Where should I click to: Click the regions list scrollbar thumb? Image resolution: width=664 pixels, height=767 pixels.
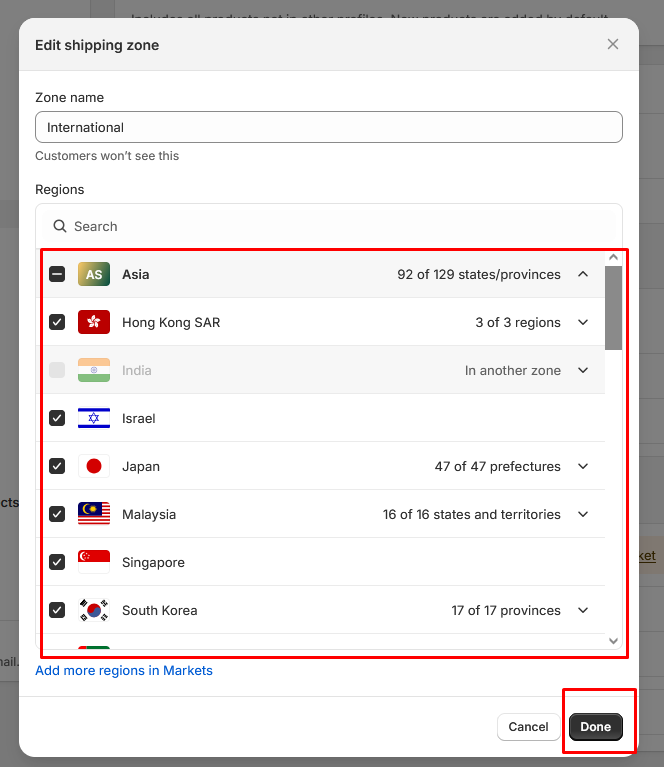click(613, 308)
